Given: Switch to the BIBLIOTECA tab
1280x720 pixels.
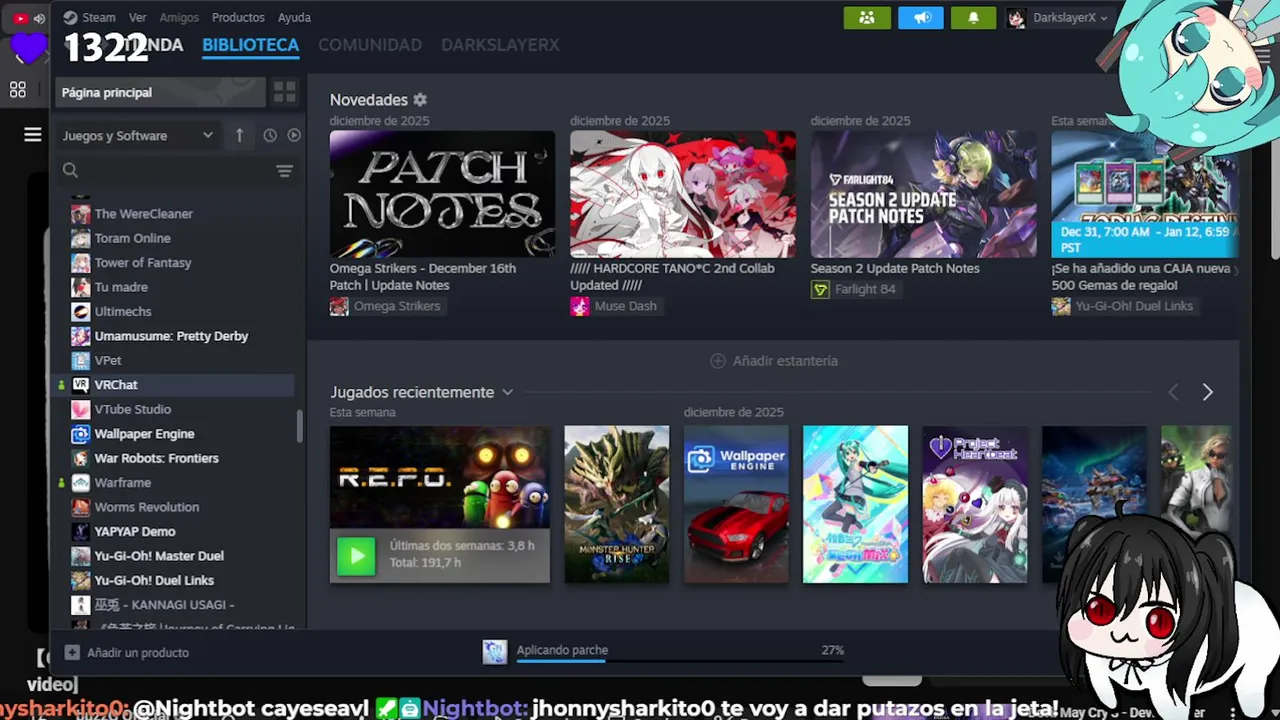Looking at the screenshot, I should 250,45.
